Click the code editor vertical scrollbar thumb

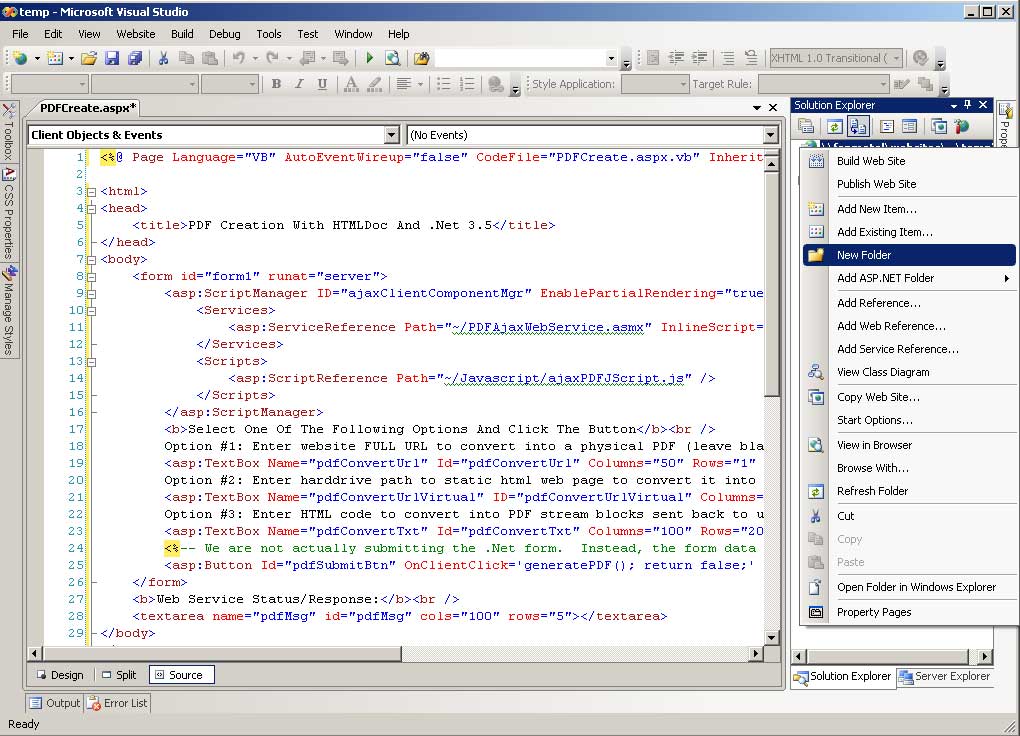[771, 283]
